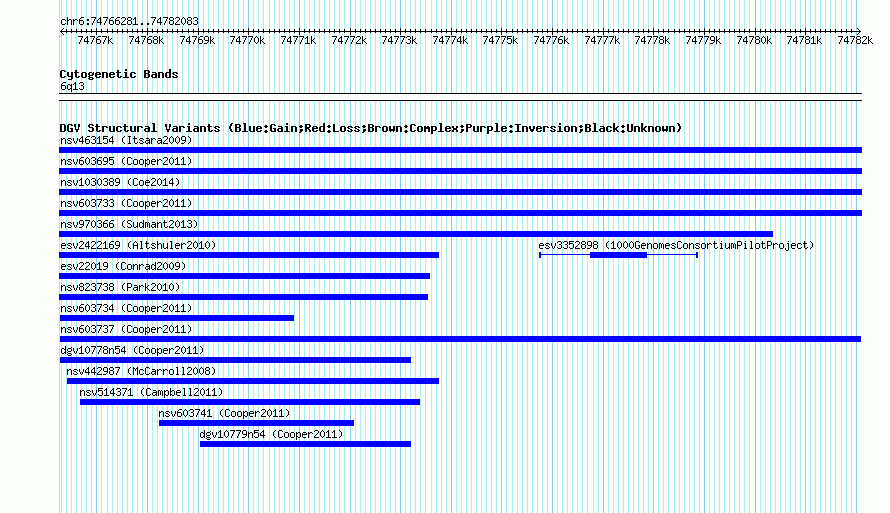Click the nsv1030389 blue variant bar
Image resolution: width=890 pixels, height=513 pixels.
[x=460, y=192]
